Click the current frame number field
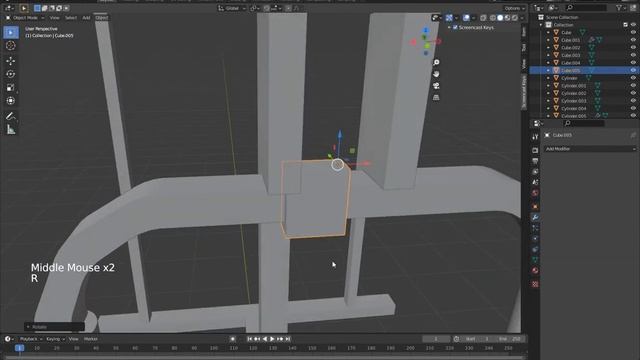Viewport: 640px width, 360px height. pyautogui.click(x=436, y=339)
